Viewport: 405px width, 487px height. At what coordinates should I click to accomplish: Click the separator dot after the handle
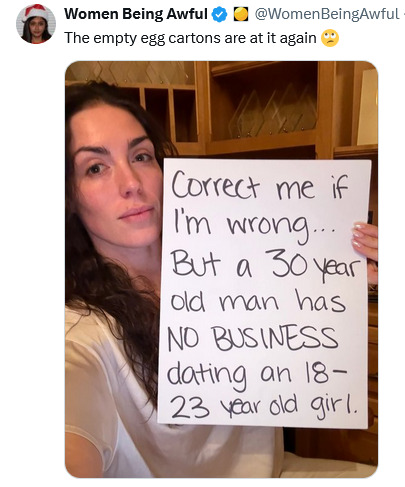(x=403, y=14)
